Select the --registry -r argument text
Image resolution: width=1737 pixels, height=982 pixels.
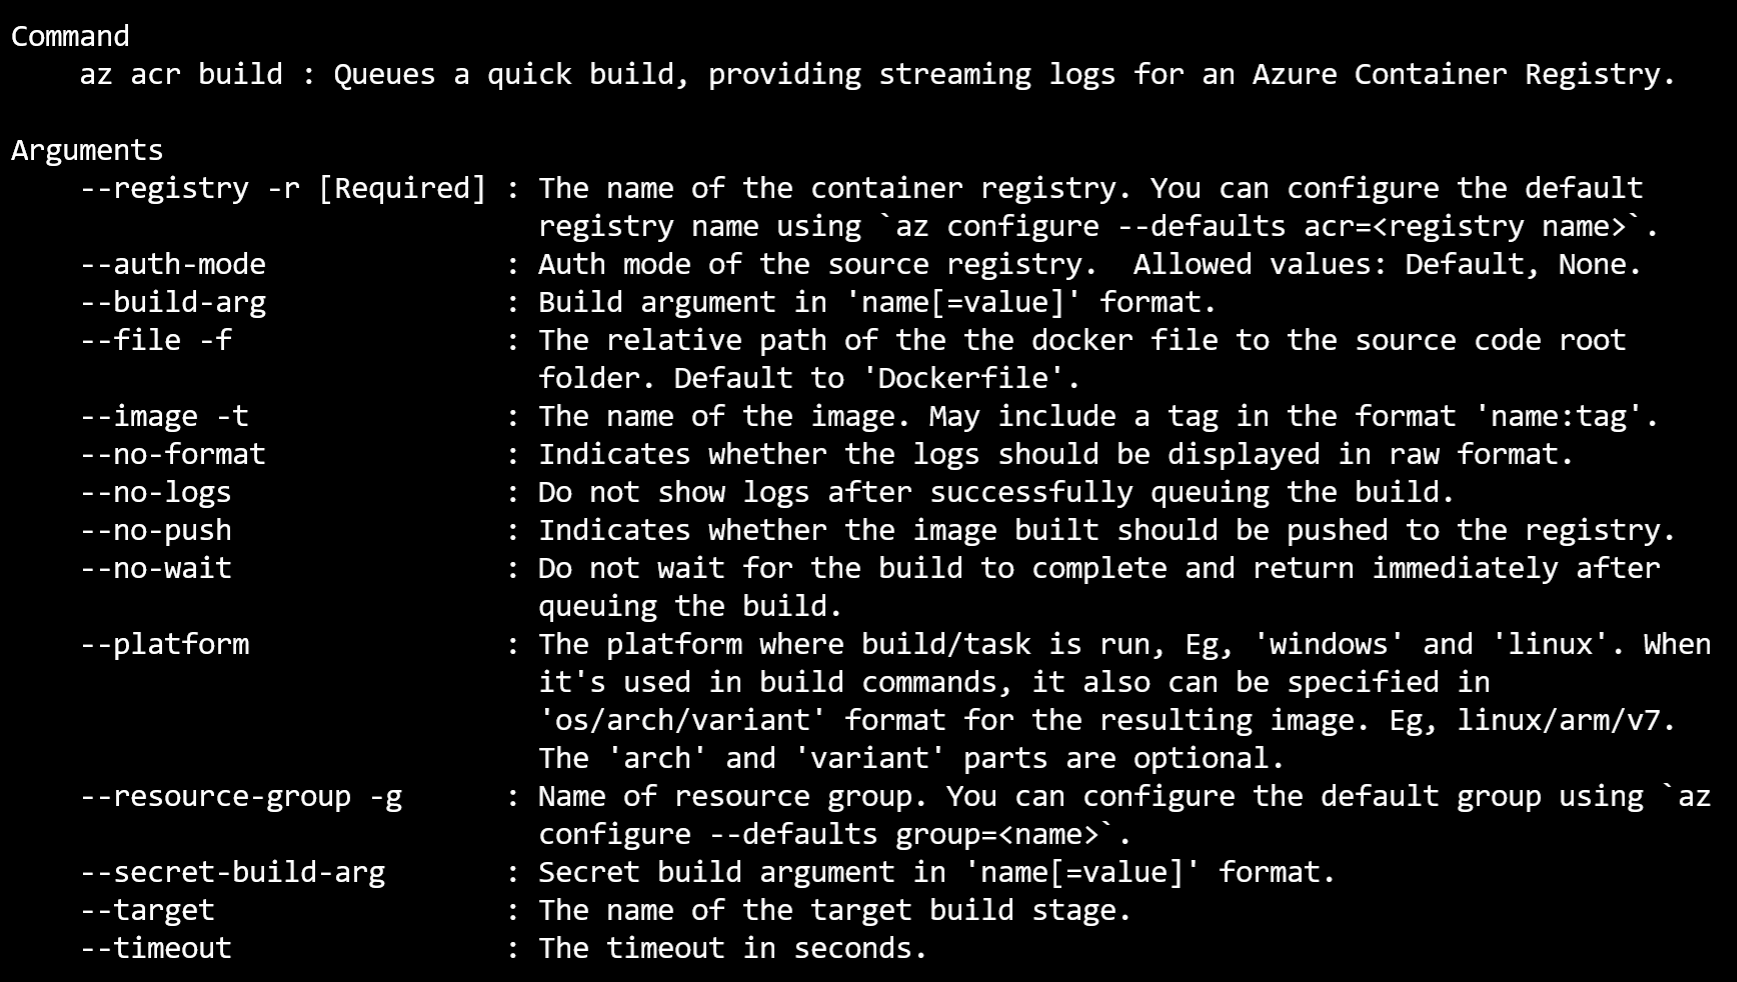pos(190,188)
